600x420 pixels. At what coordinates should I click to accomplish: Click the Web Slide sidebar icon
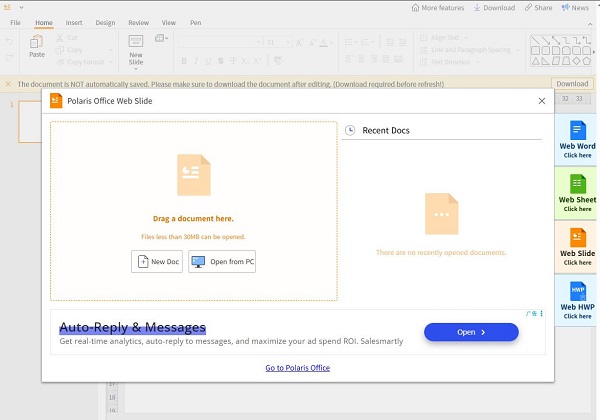pos(577,238)
